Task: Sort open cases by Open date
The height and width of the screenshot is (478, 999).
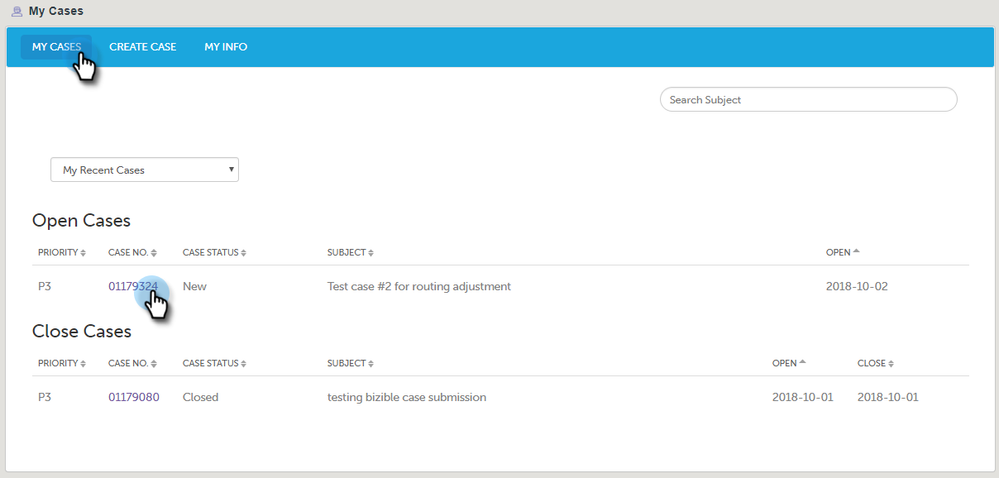Action: 842,253
